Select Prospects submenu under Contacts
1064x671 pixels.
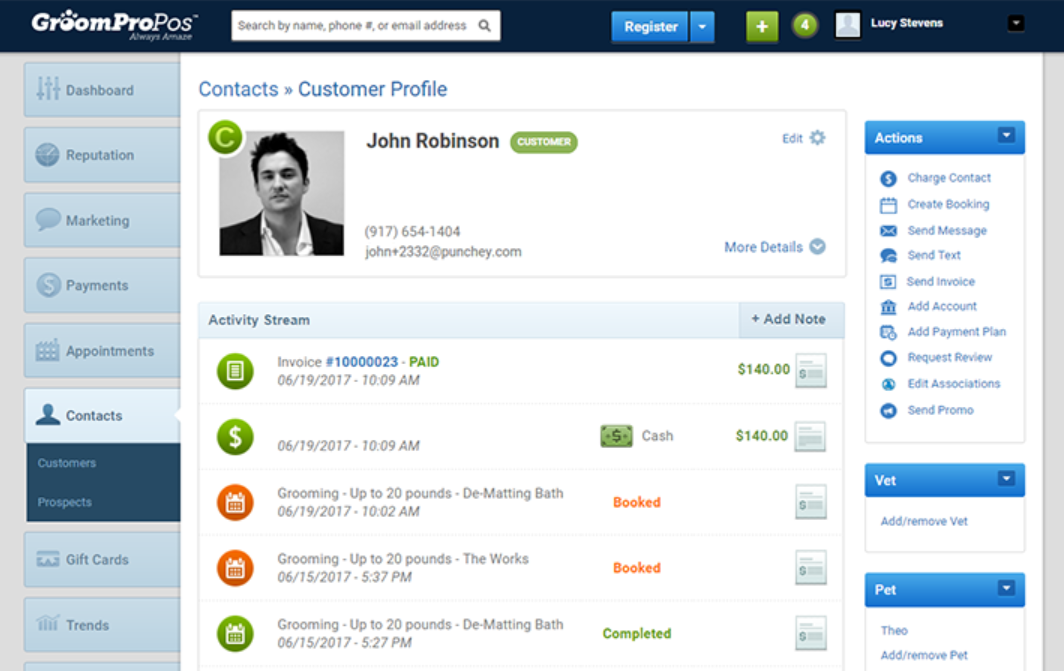click(x=64, y=503)
